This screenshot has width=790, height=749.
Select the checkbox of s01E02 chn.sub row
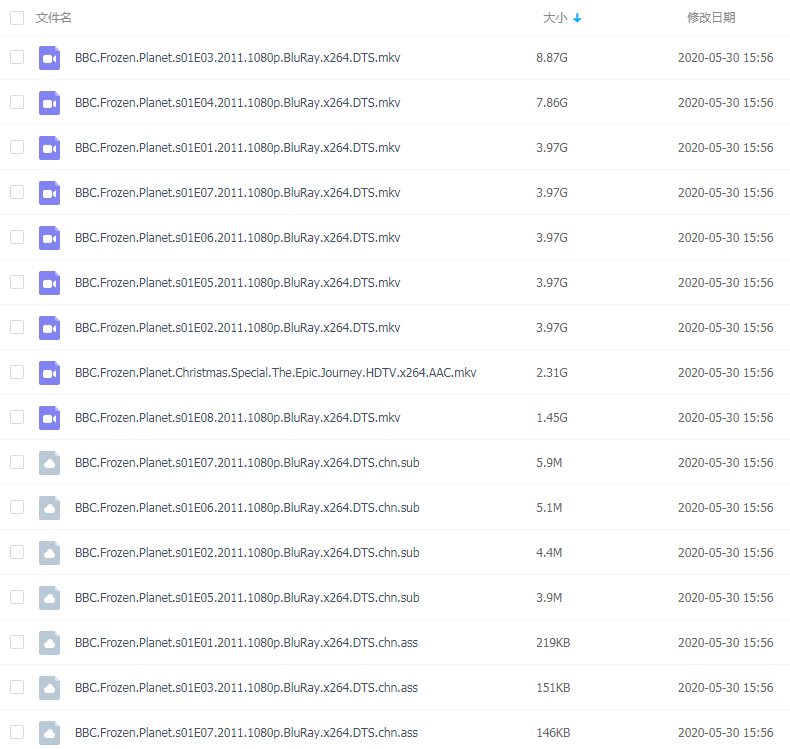coord(17,552)
